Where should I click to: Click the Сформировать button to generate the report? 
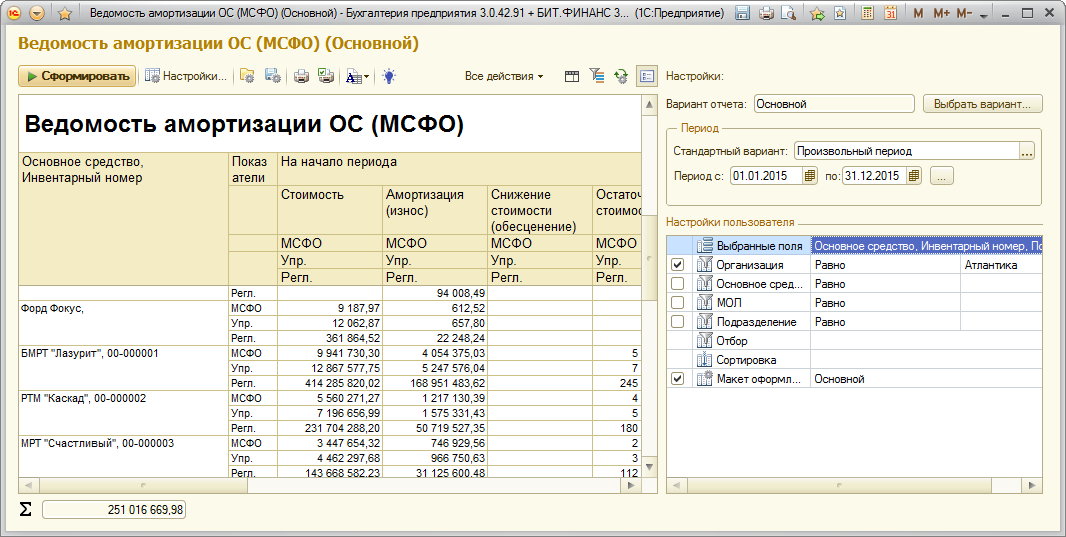(77, 76)
